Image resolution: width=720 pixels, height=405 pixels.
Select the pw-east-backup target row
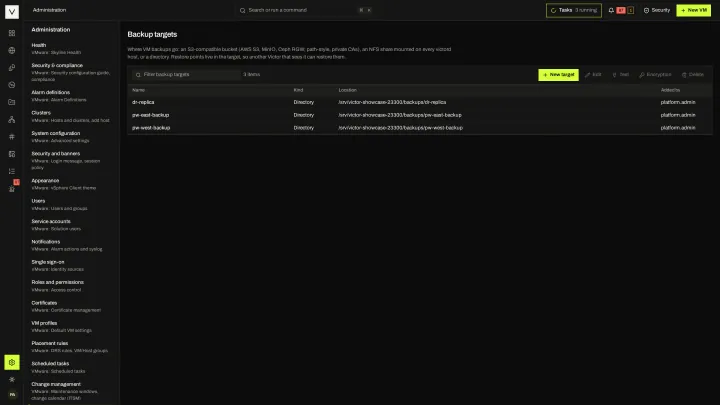pos(420,115)
